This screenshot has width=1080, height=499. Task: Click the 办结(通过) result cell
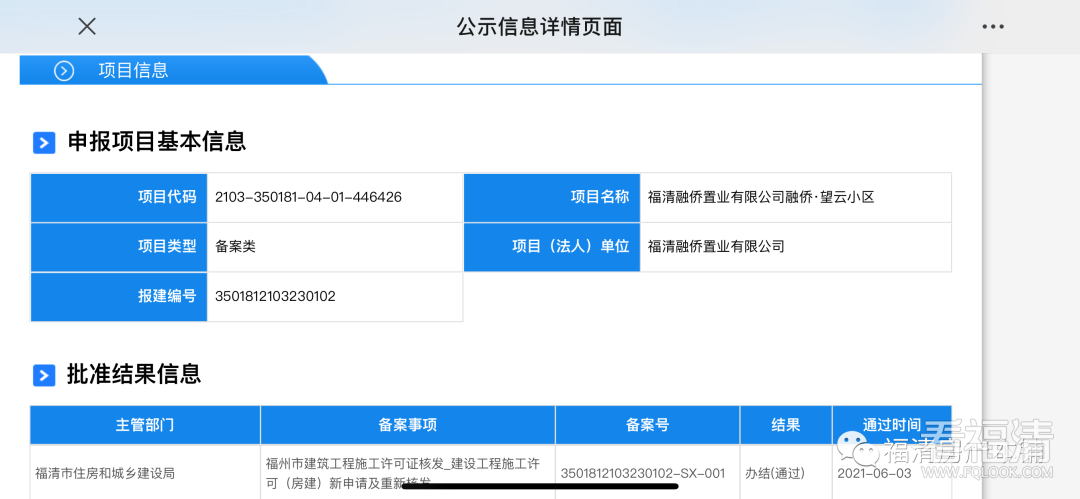[775, 473]
